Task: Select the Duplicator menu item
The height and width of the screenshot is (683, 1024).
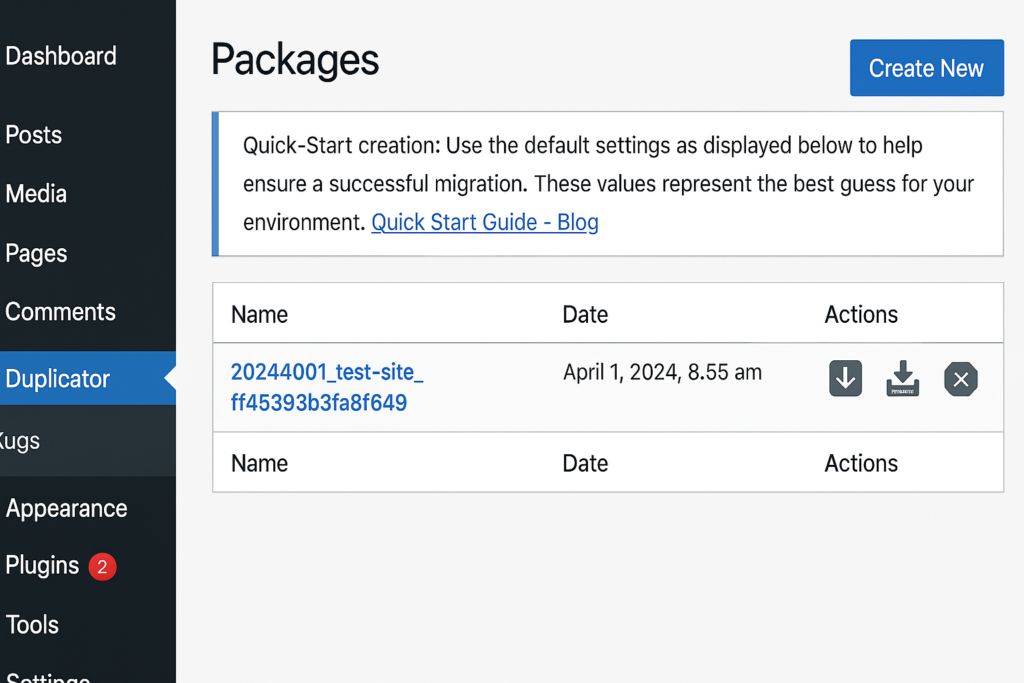Action: tap(58, 379)
